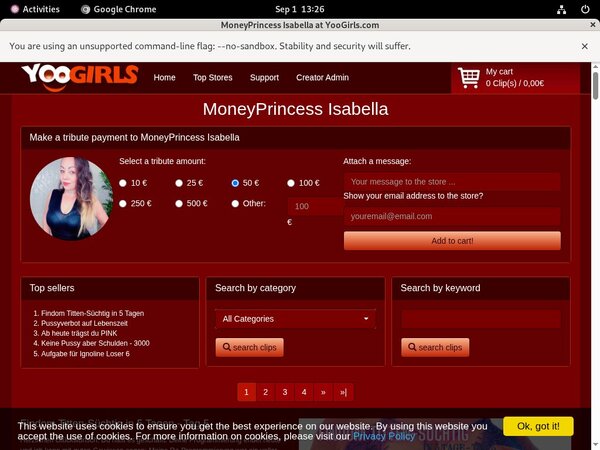This screenshot has height=450, width=600.
Task: Open the Top Stores menu
Action: pos(212,78)
